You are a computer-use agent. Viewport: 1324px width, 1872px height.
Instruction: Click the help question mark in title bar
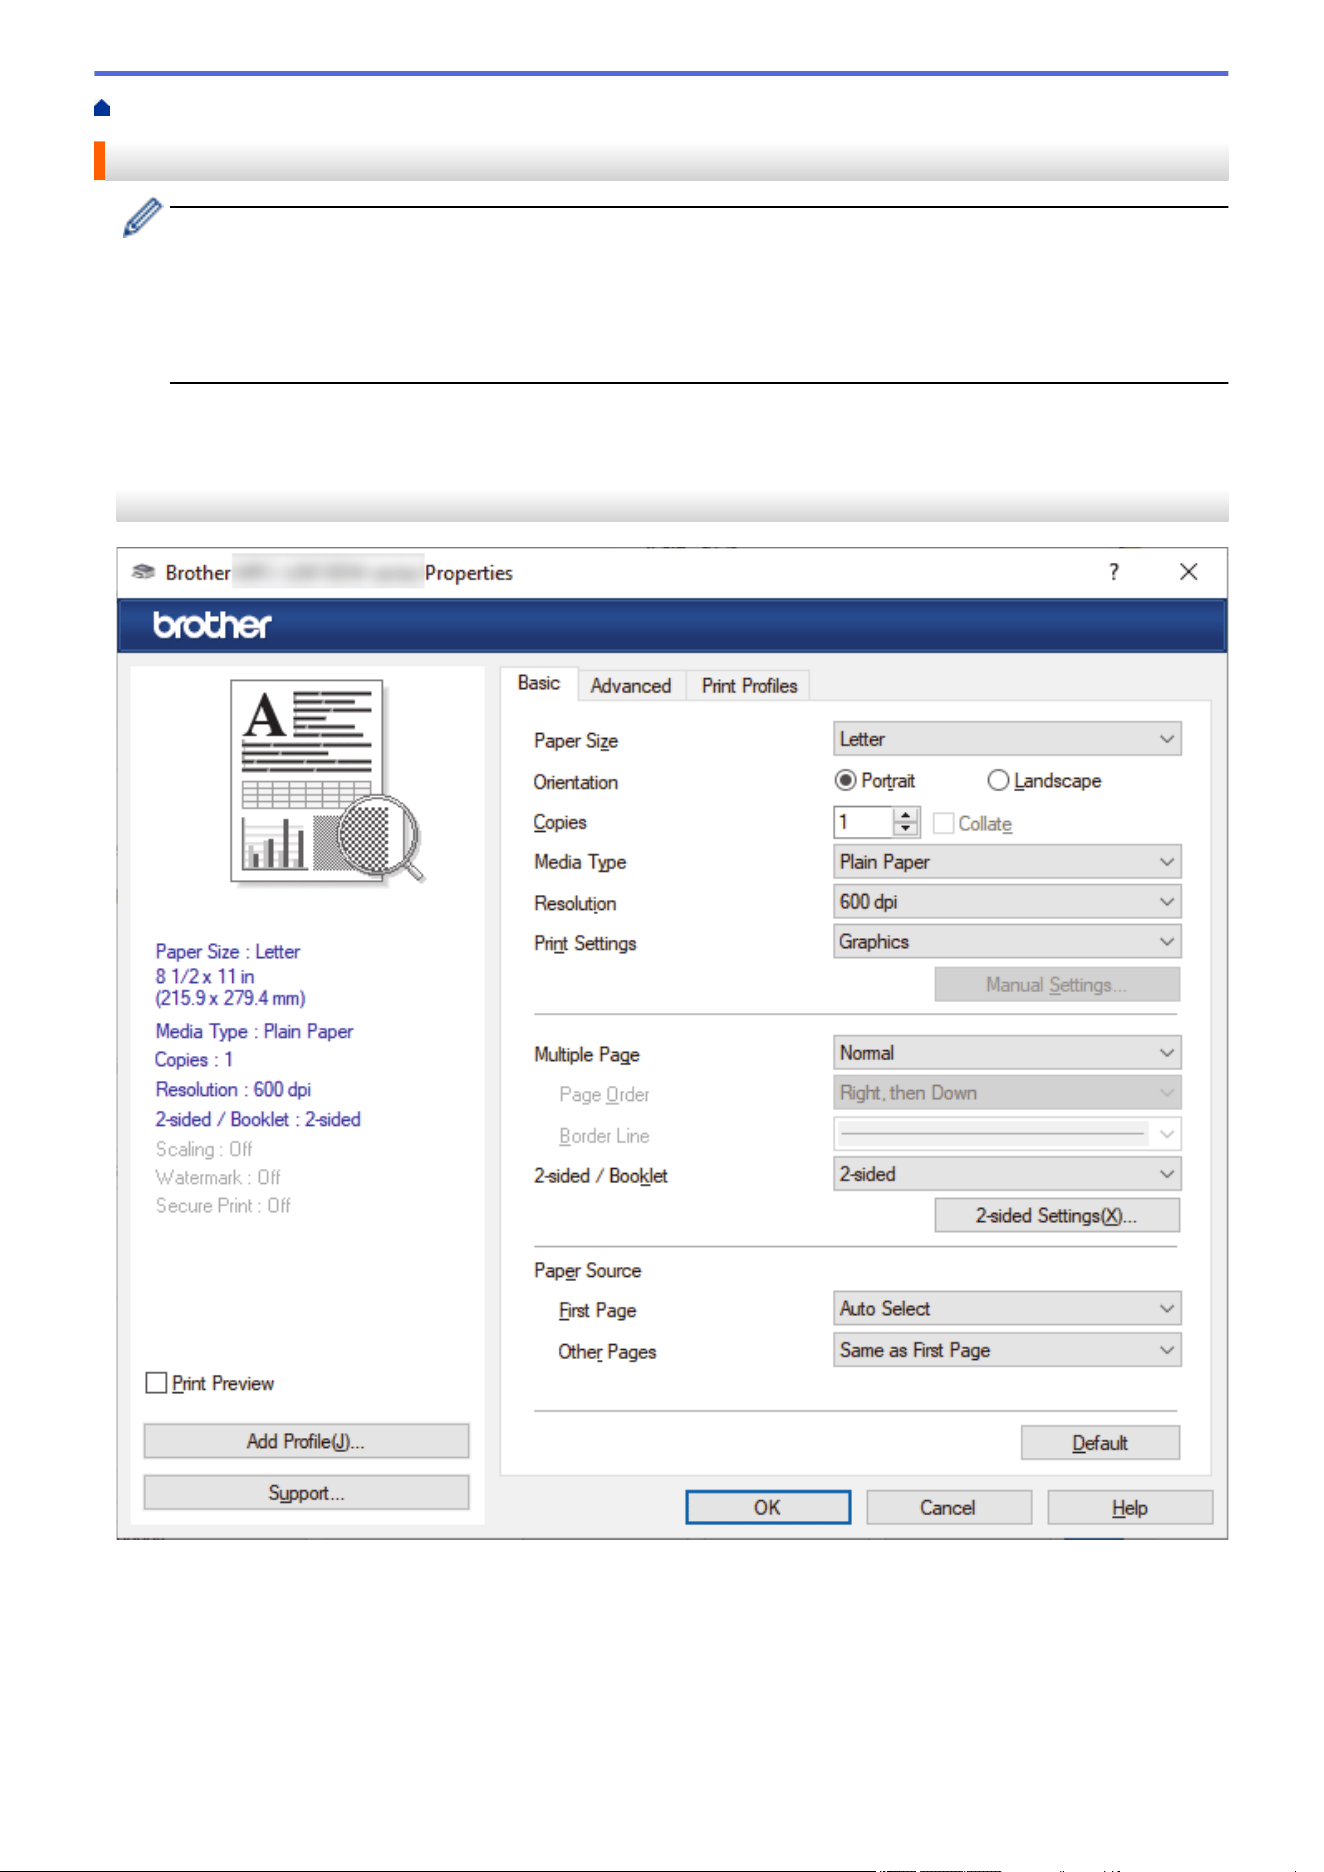pyautogui.click(x=1114, y=572)
